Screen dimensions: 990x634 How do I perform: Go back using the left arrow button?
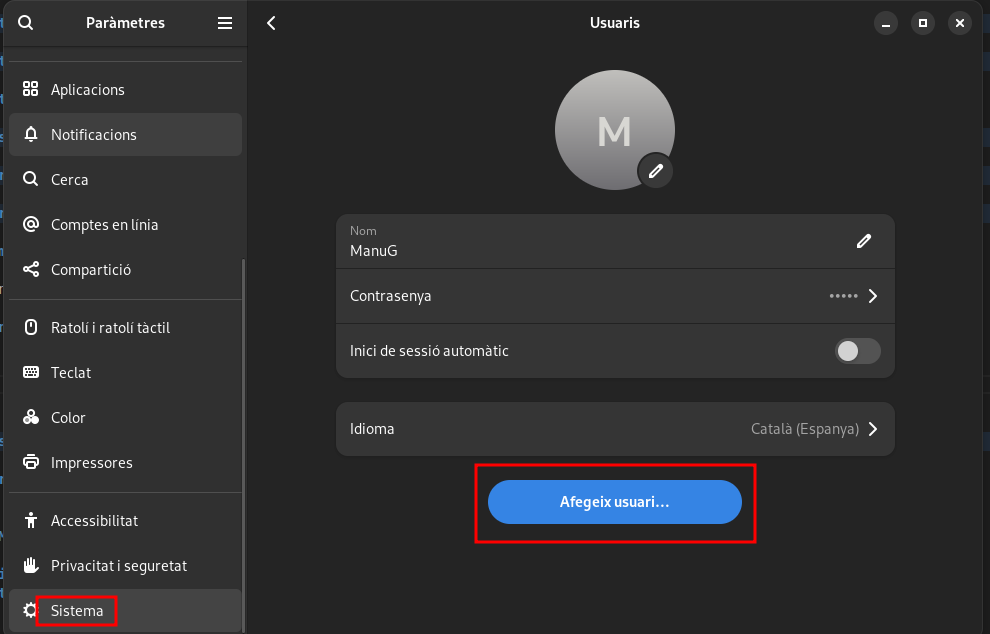click(271, 23)
